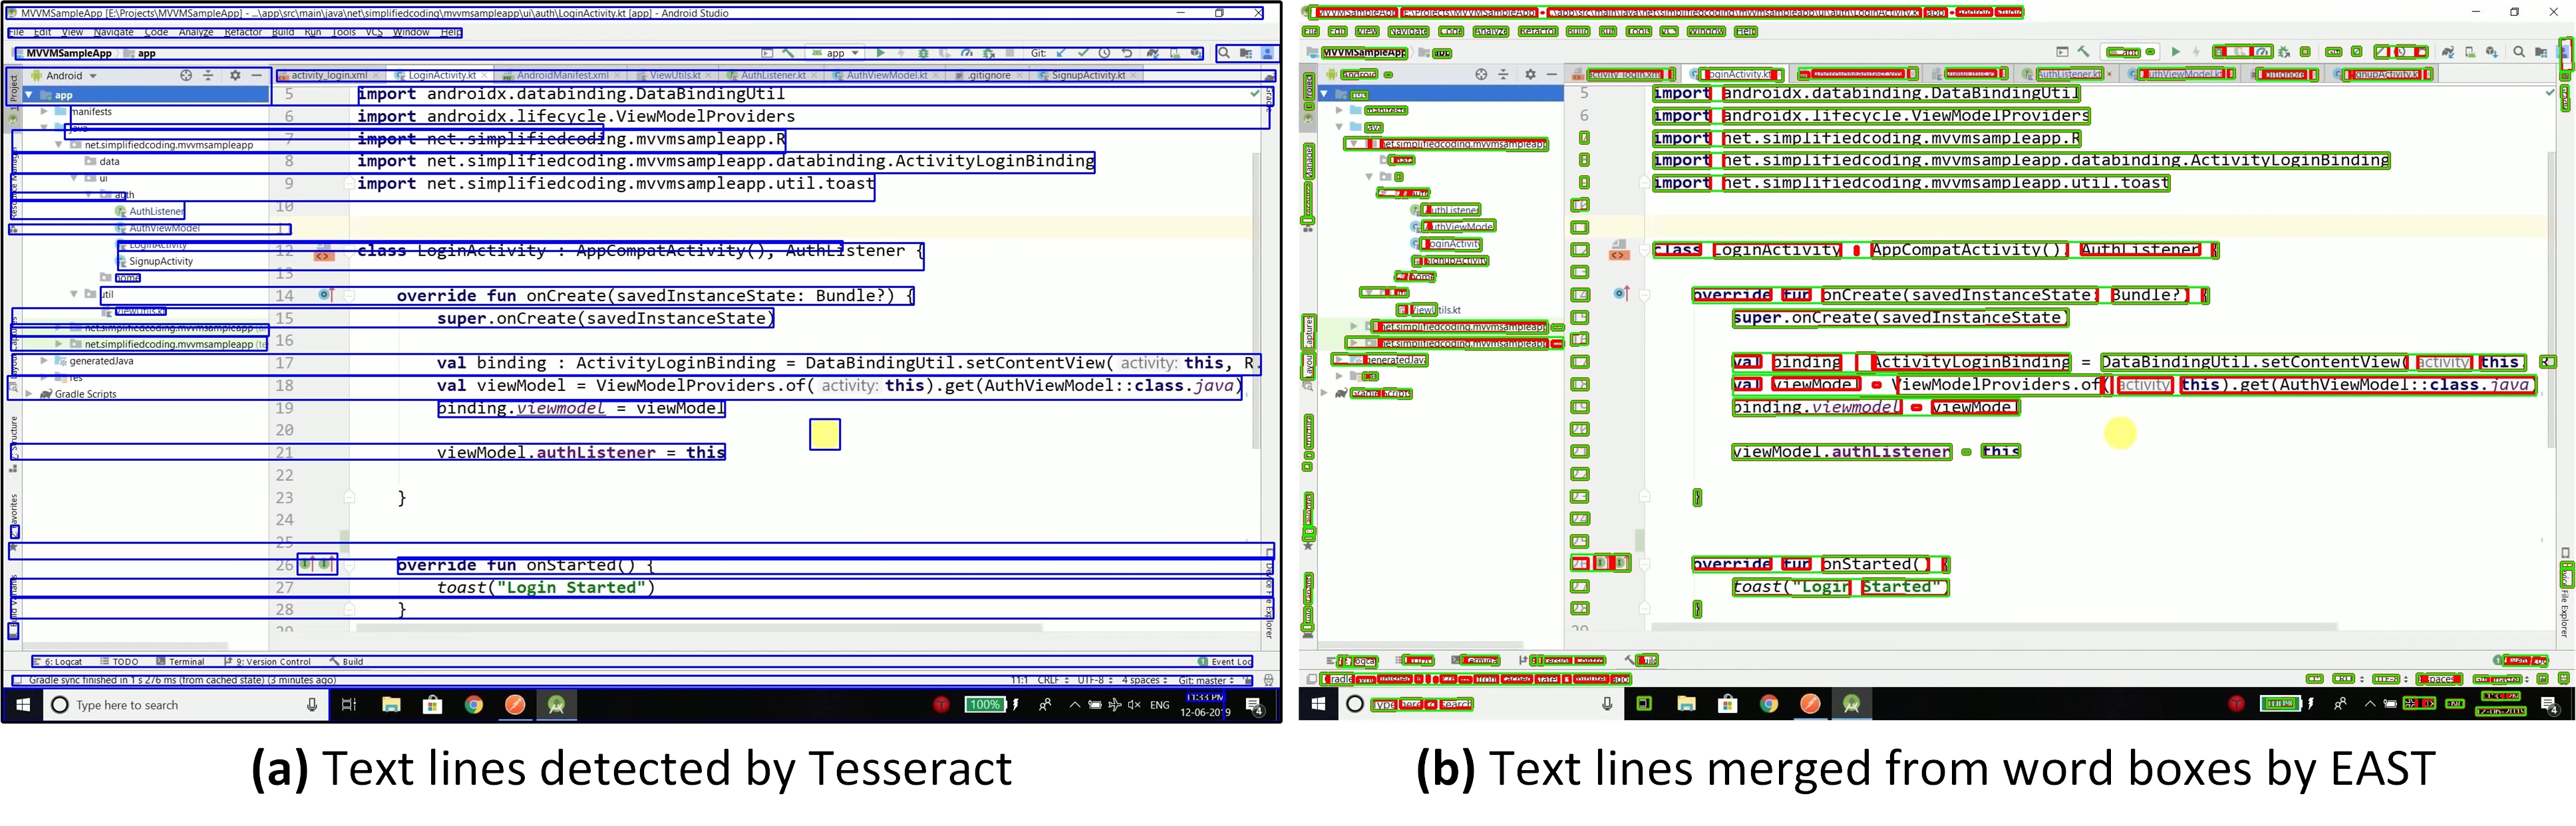Open the app run configuration dropdown, left screenshot
The width and height of the screenshot is (2576, 826).
[x=836, y=53]
